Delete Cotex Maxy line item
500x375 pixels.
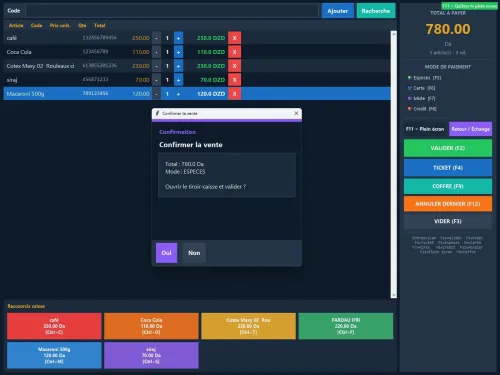click(x=234, y=66)
